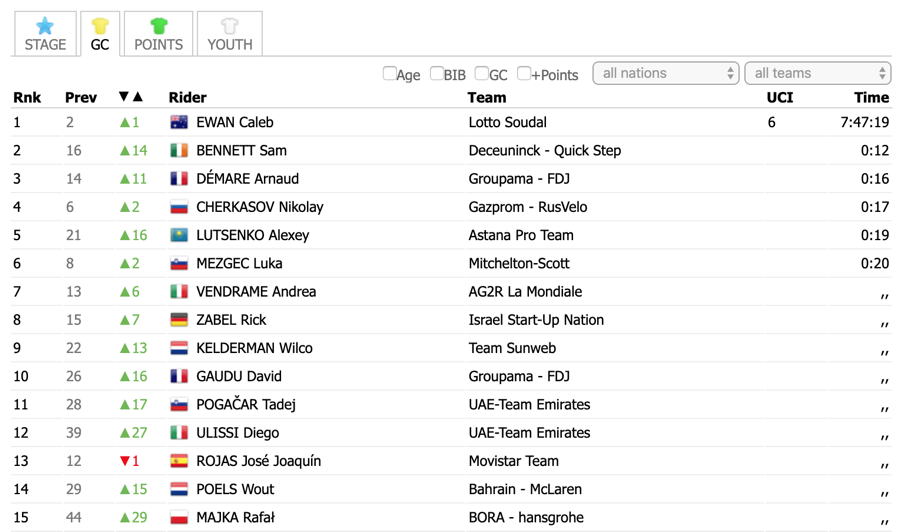Open the Mitchelton-Scott team page
Viewport: 900px width, 532px height.
[519, 263]
